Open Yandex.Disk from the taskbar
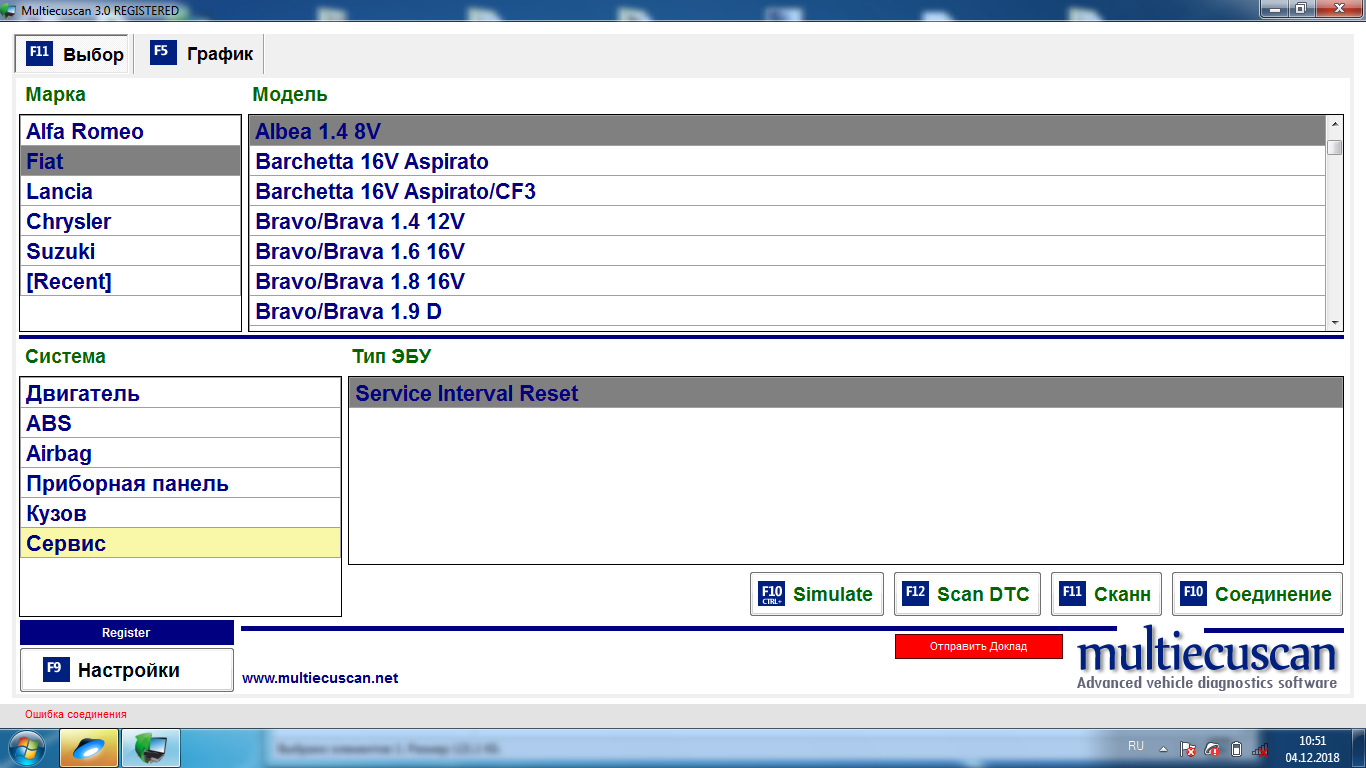Screen dimensions: 1366x768 tap(90, 748)
